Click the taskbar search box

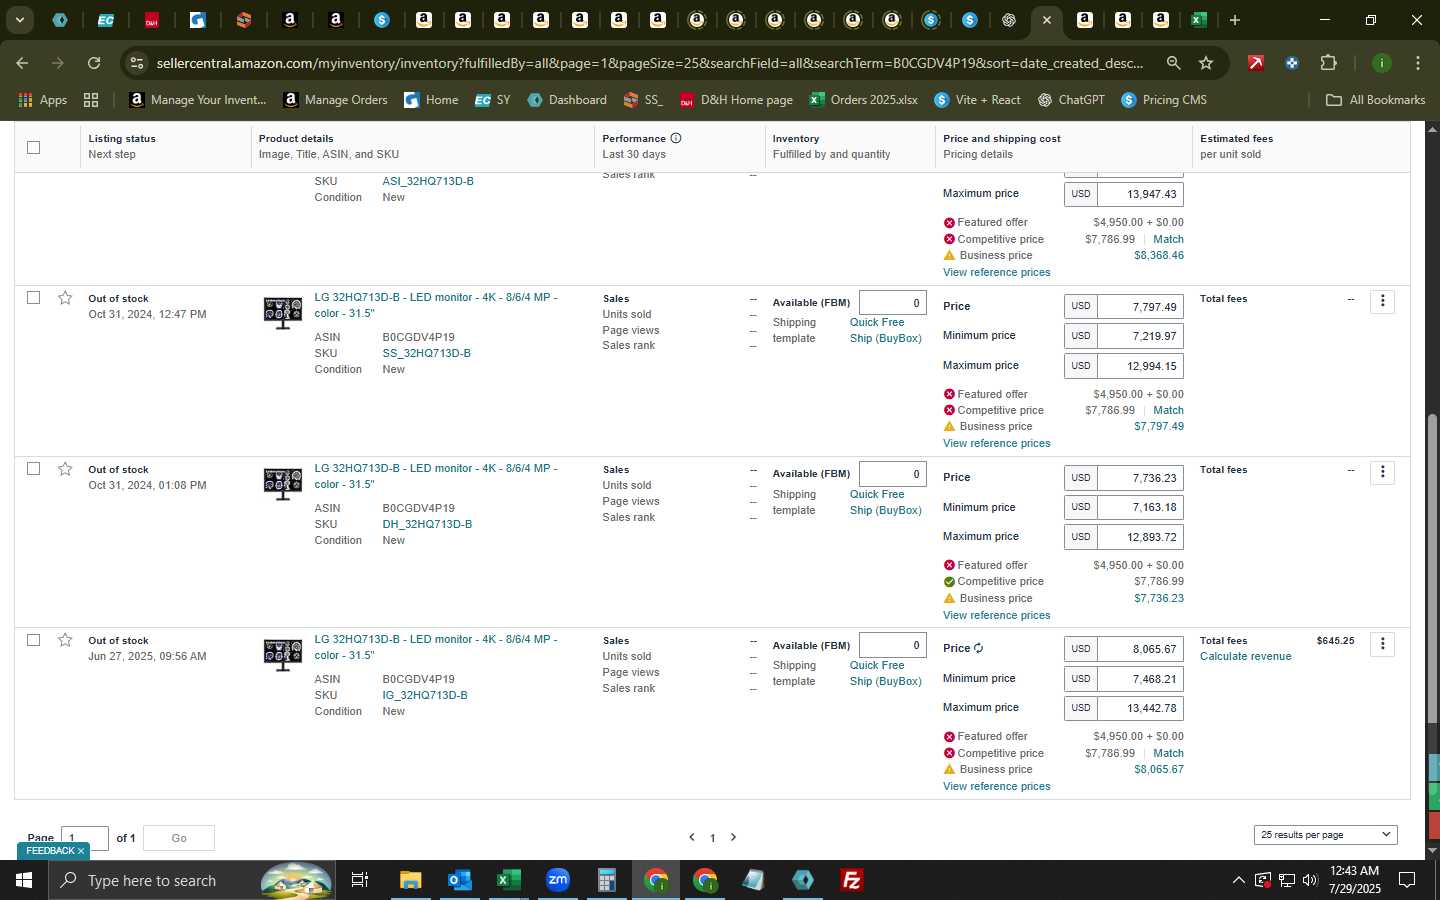pos(192,880)
